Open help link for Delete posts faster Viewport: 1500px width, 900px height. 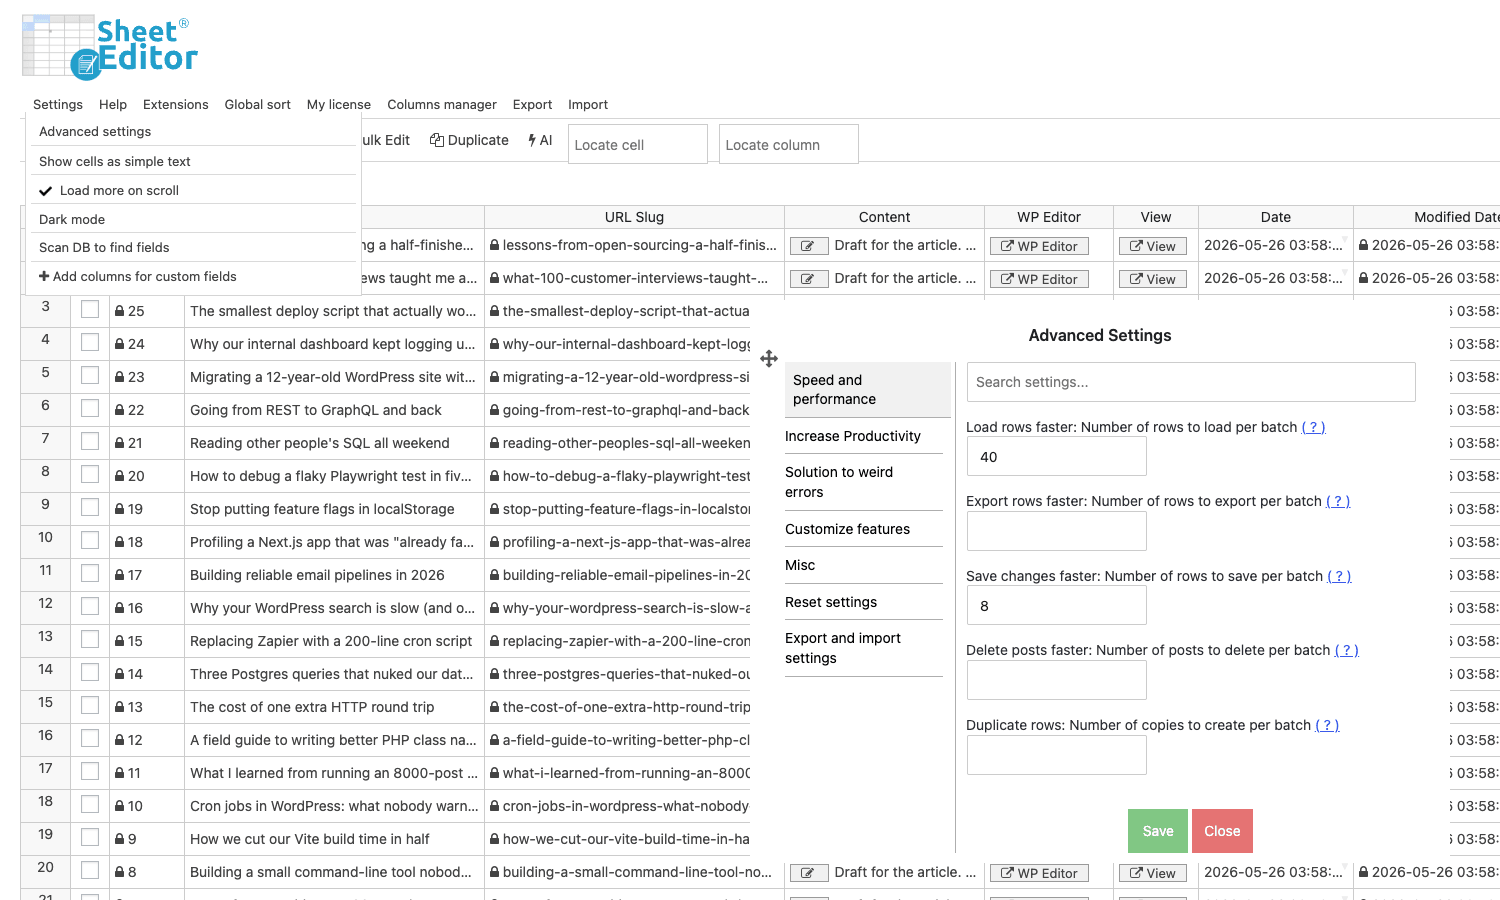coord(1347,650)
